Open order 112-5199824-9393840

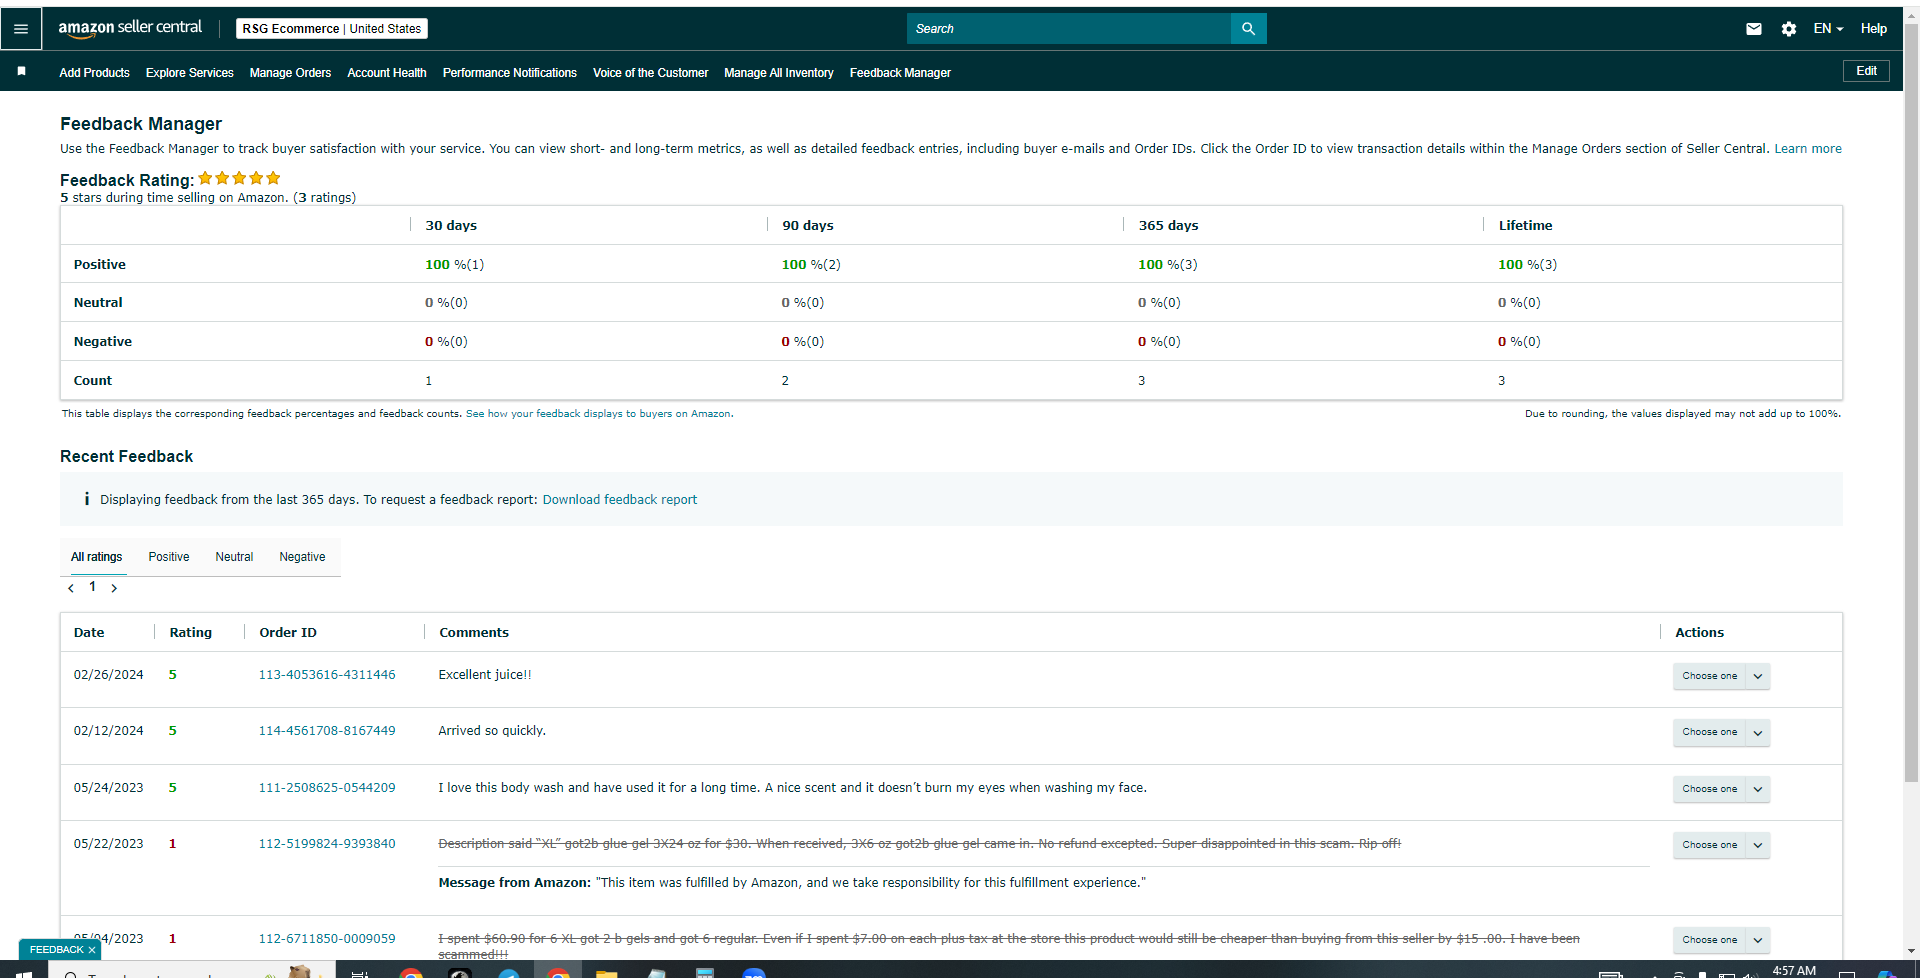click(327, 844)
